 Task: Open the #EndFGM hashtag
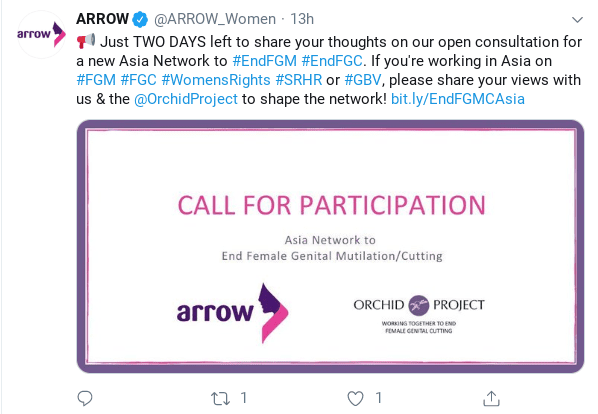click(264, 61)
